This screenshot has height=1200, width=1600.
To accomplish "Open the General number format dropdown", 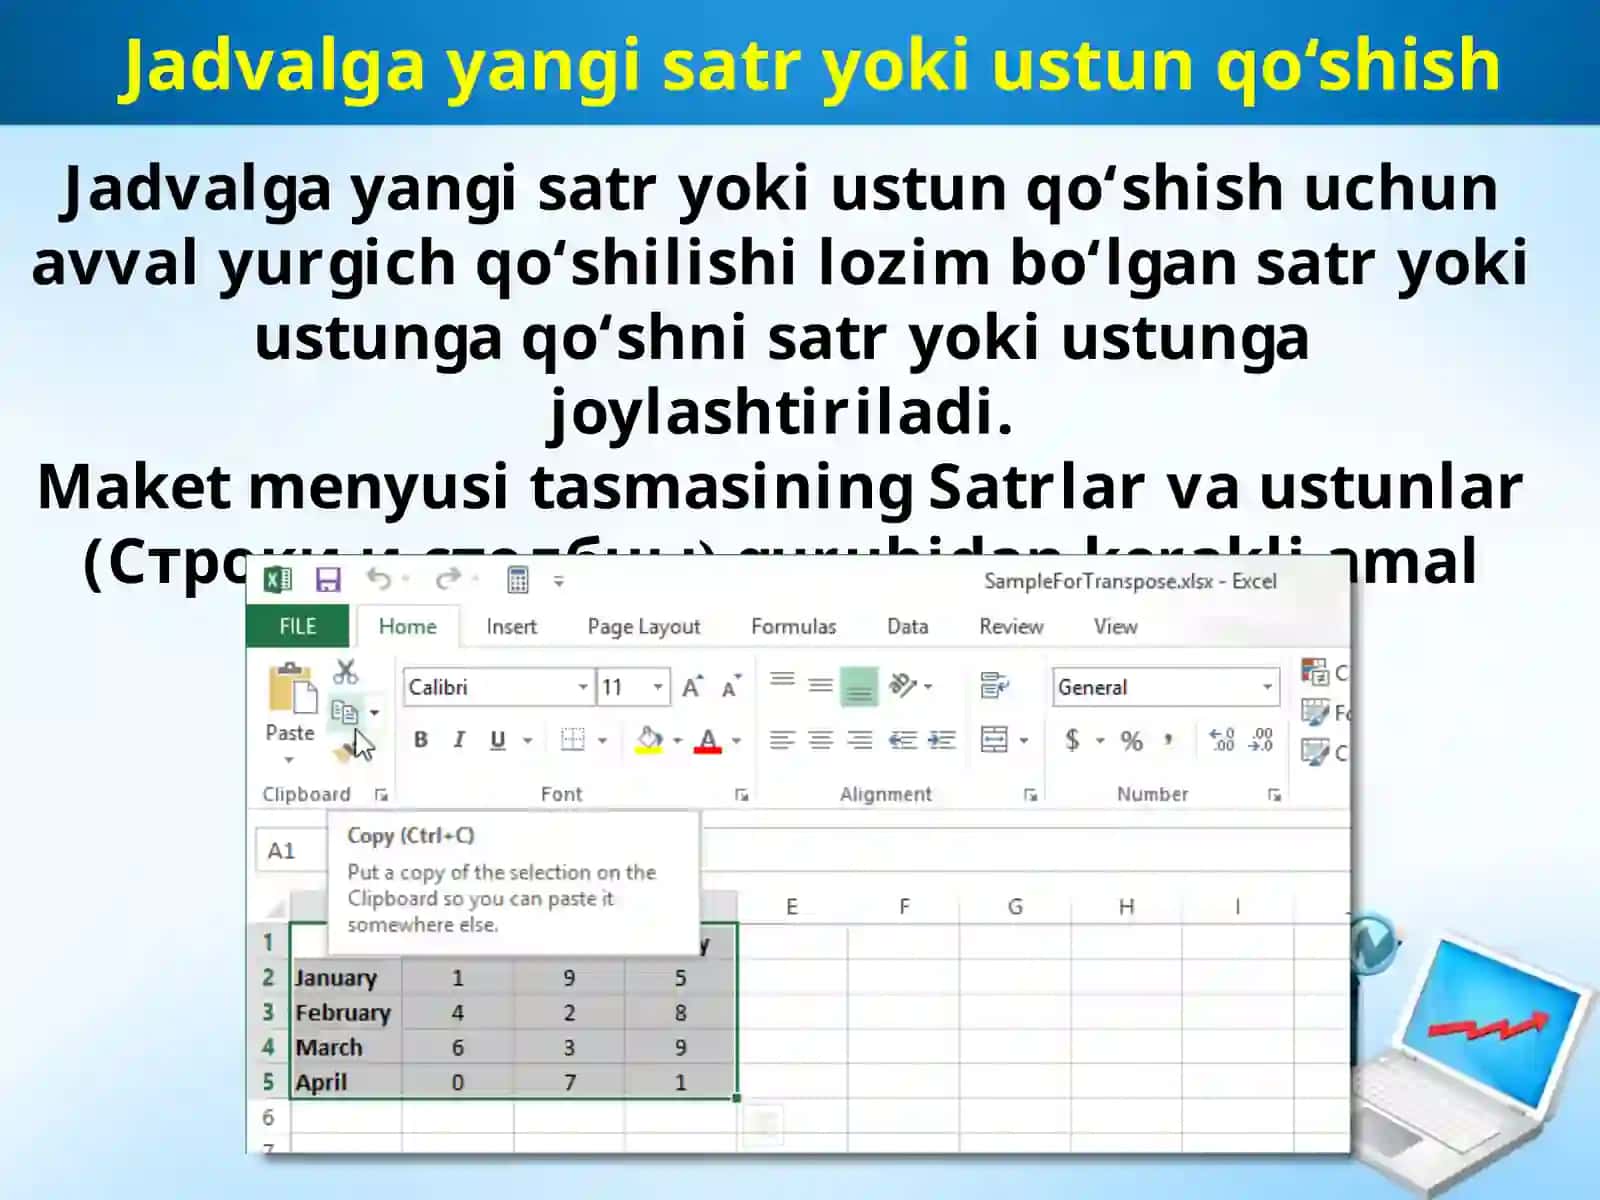I will (x=1267, y=687).
